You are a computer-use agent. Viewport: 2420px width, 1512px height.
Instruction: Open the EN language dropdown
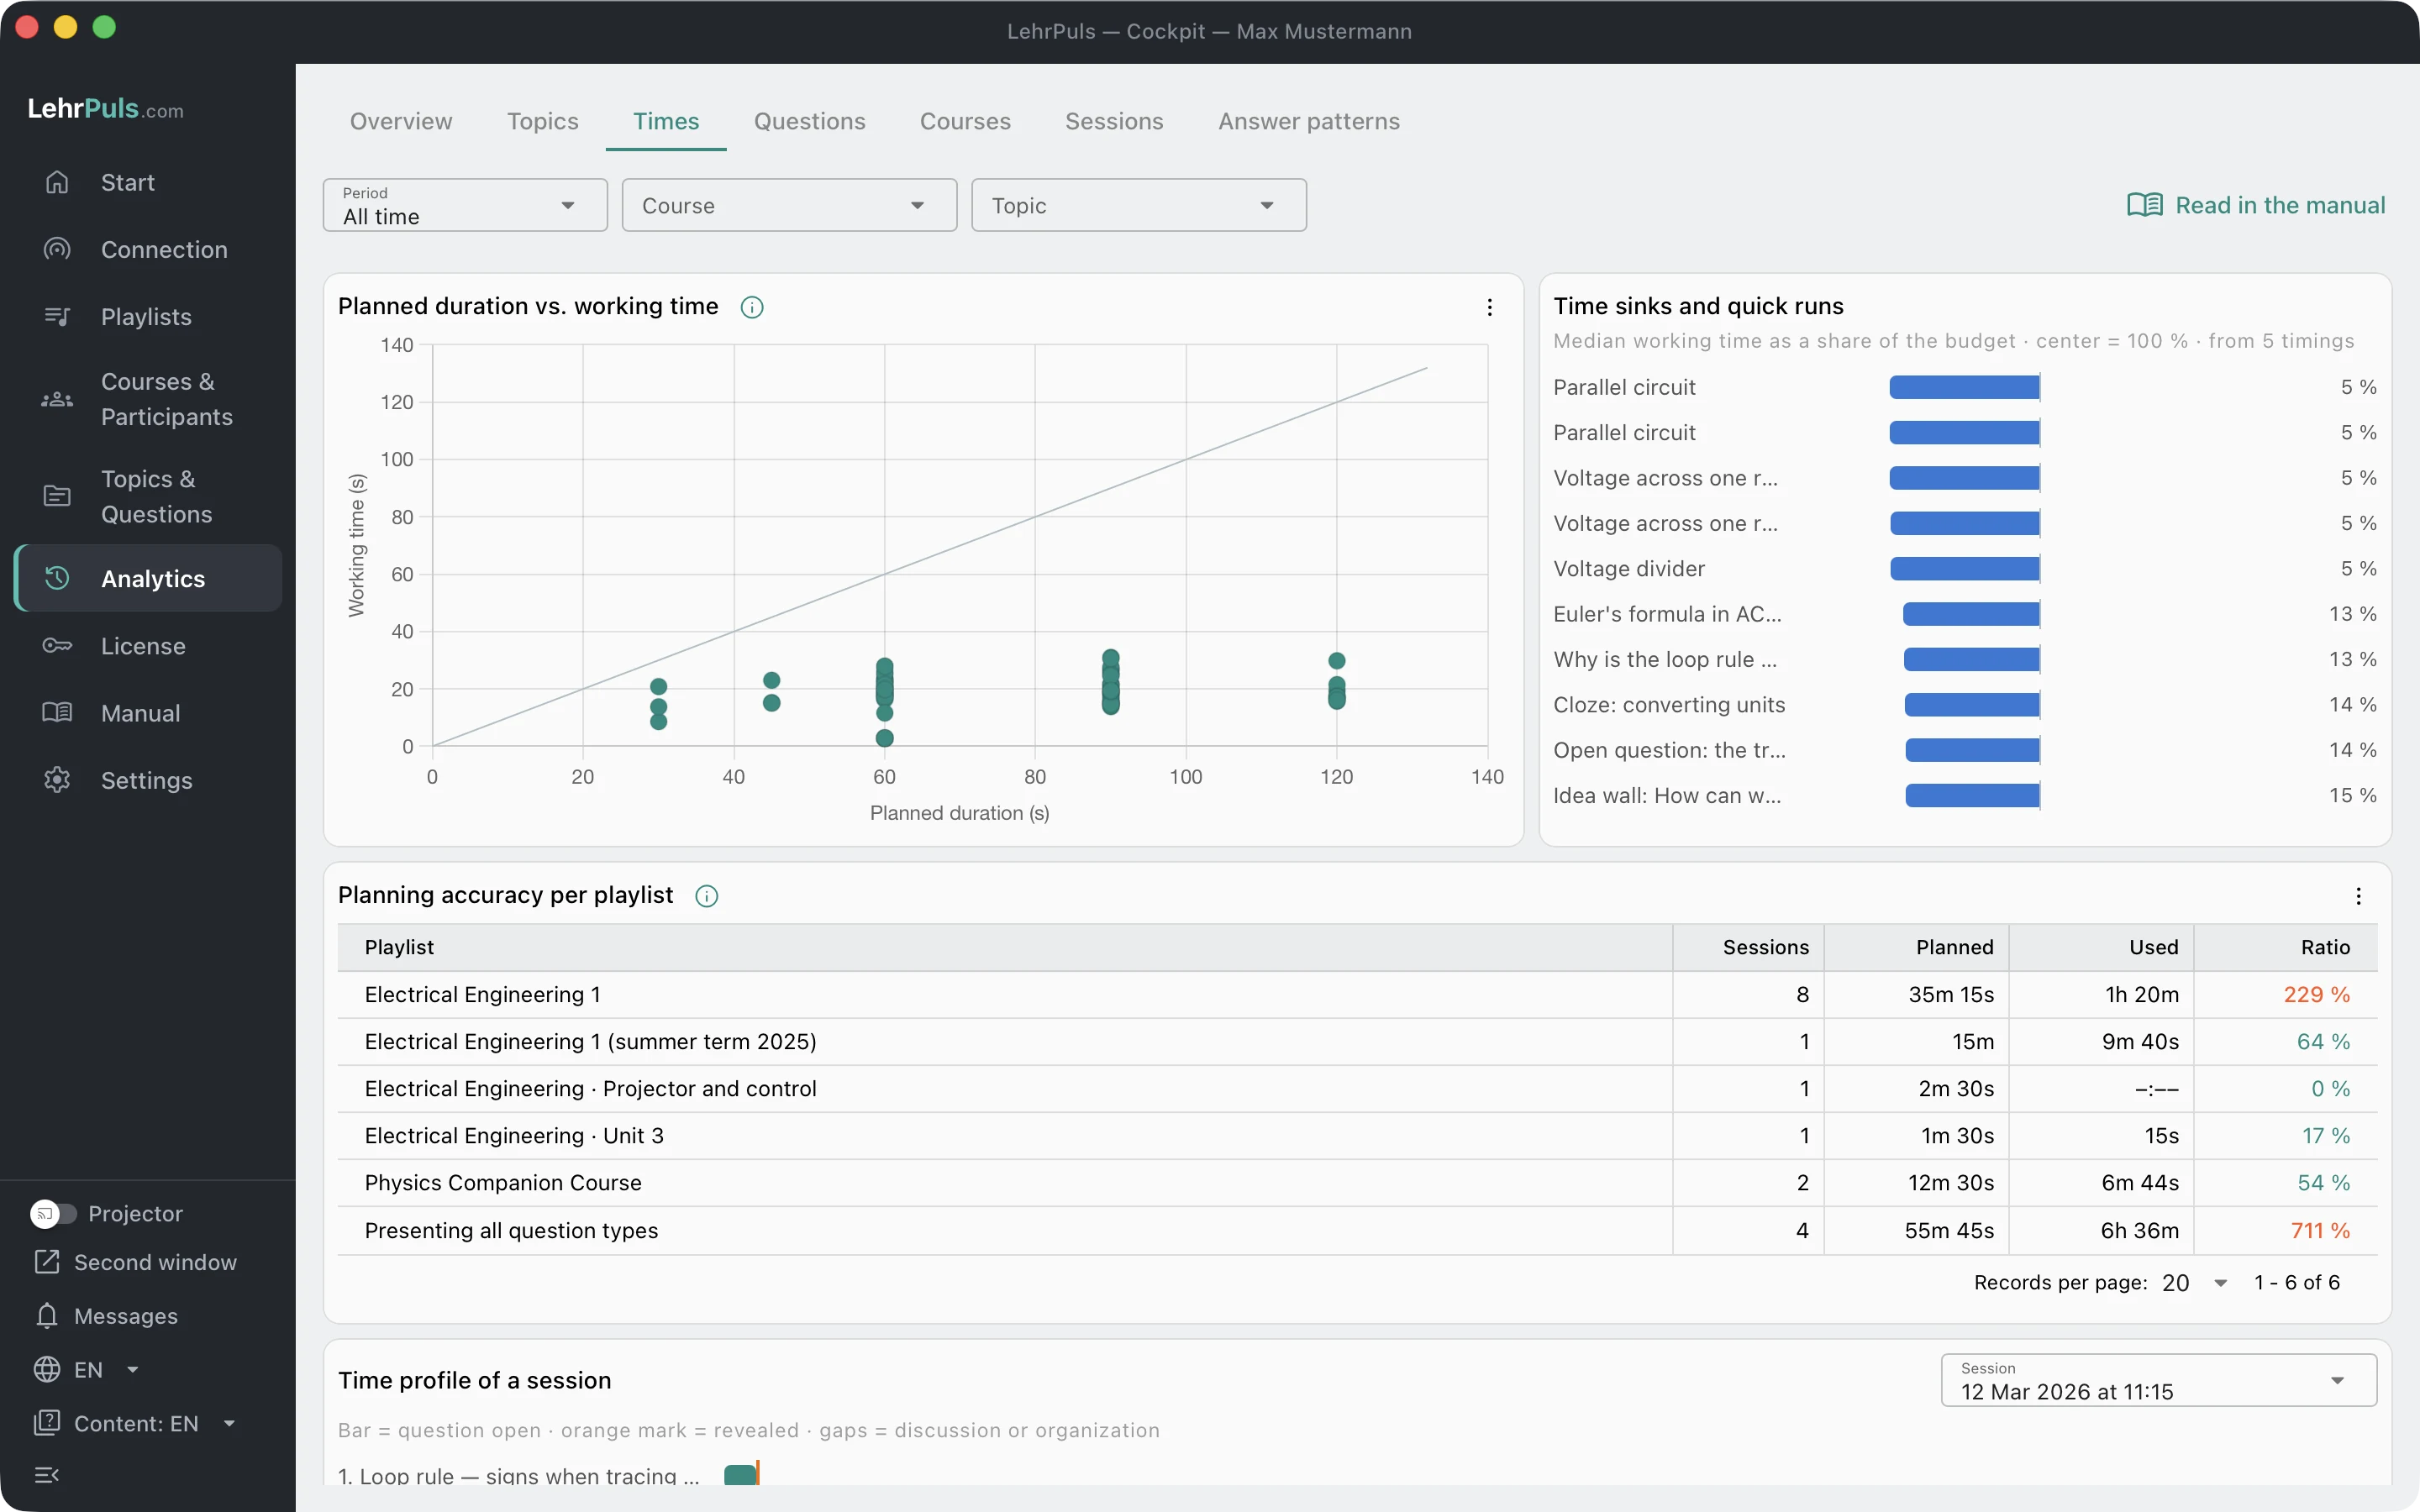87,1369
